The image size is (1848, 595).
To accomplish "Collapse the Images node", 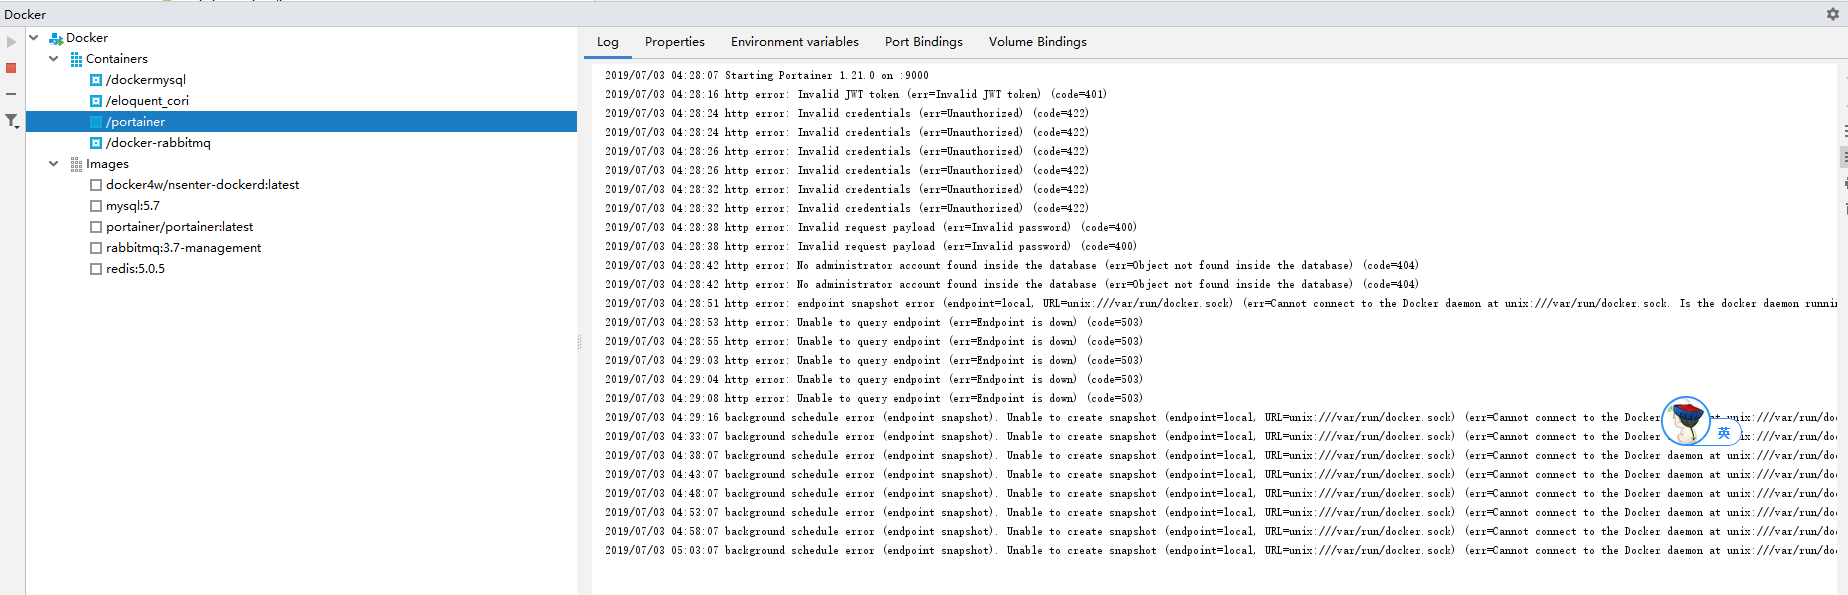I will [x=54, y=164].
